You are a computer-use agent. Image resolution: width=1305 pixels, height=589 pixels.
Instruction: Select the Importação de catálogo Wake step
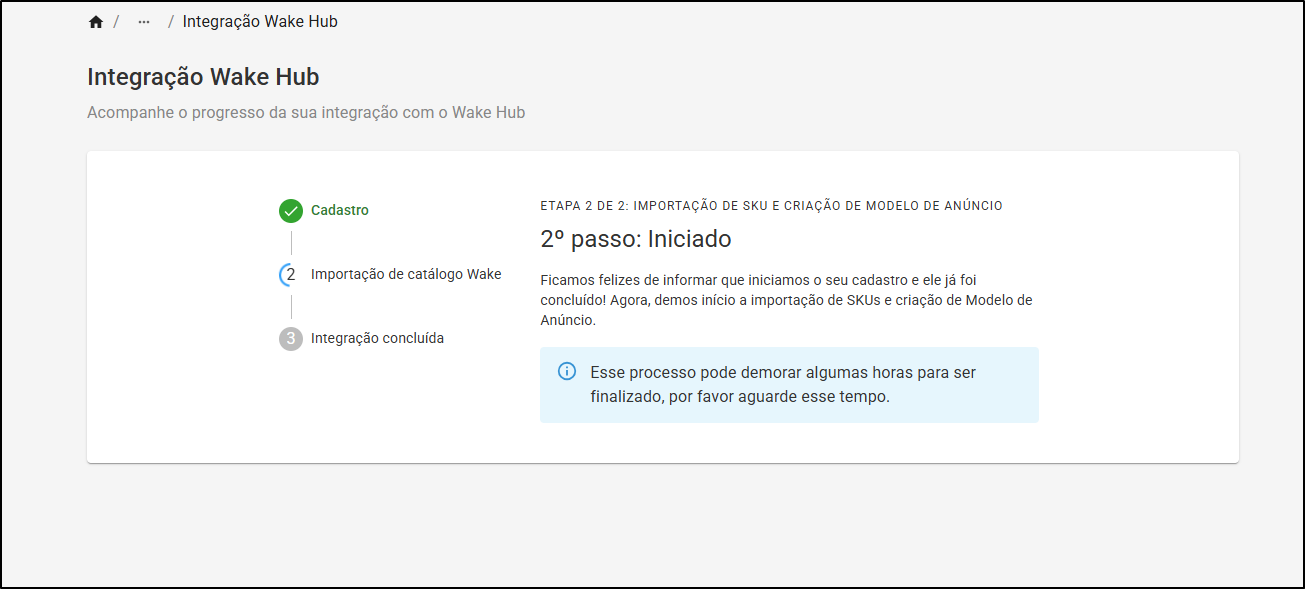[406, 274]
